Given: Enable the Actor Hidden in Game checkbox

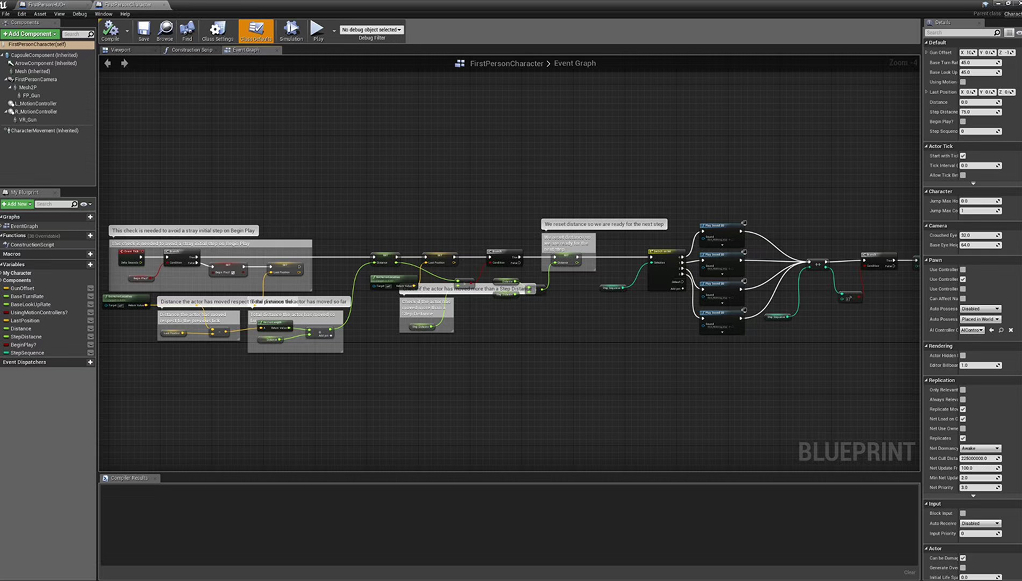Looking at the screenshot, I should (x=963, y=355).
